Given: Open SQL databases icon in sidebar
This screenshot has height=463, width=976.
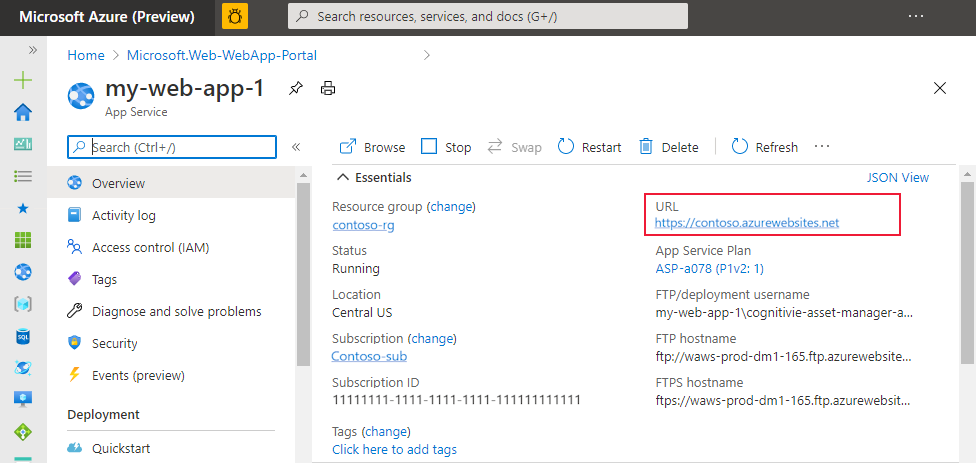Looking at the screenshot, I should pos(23,336).
